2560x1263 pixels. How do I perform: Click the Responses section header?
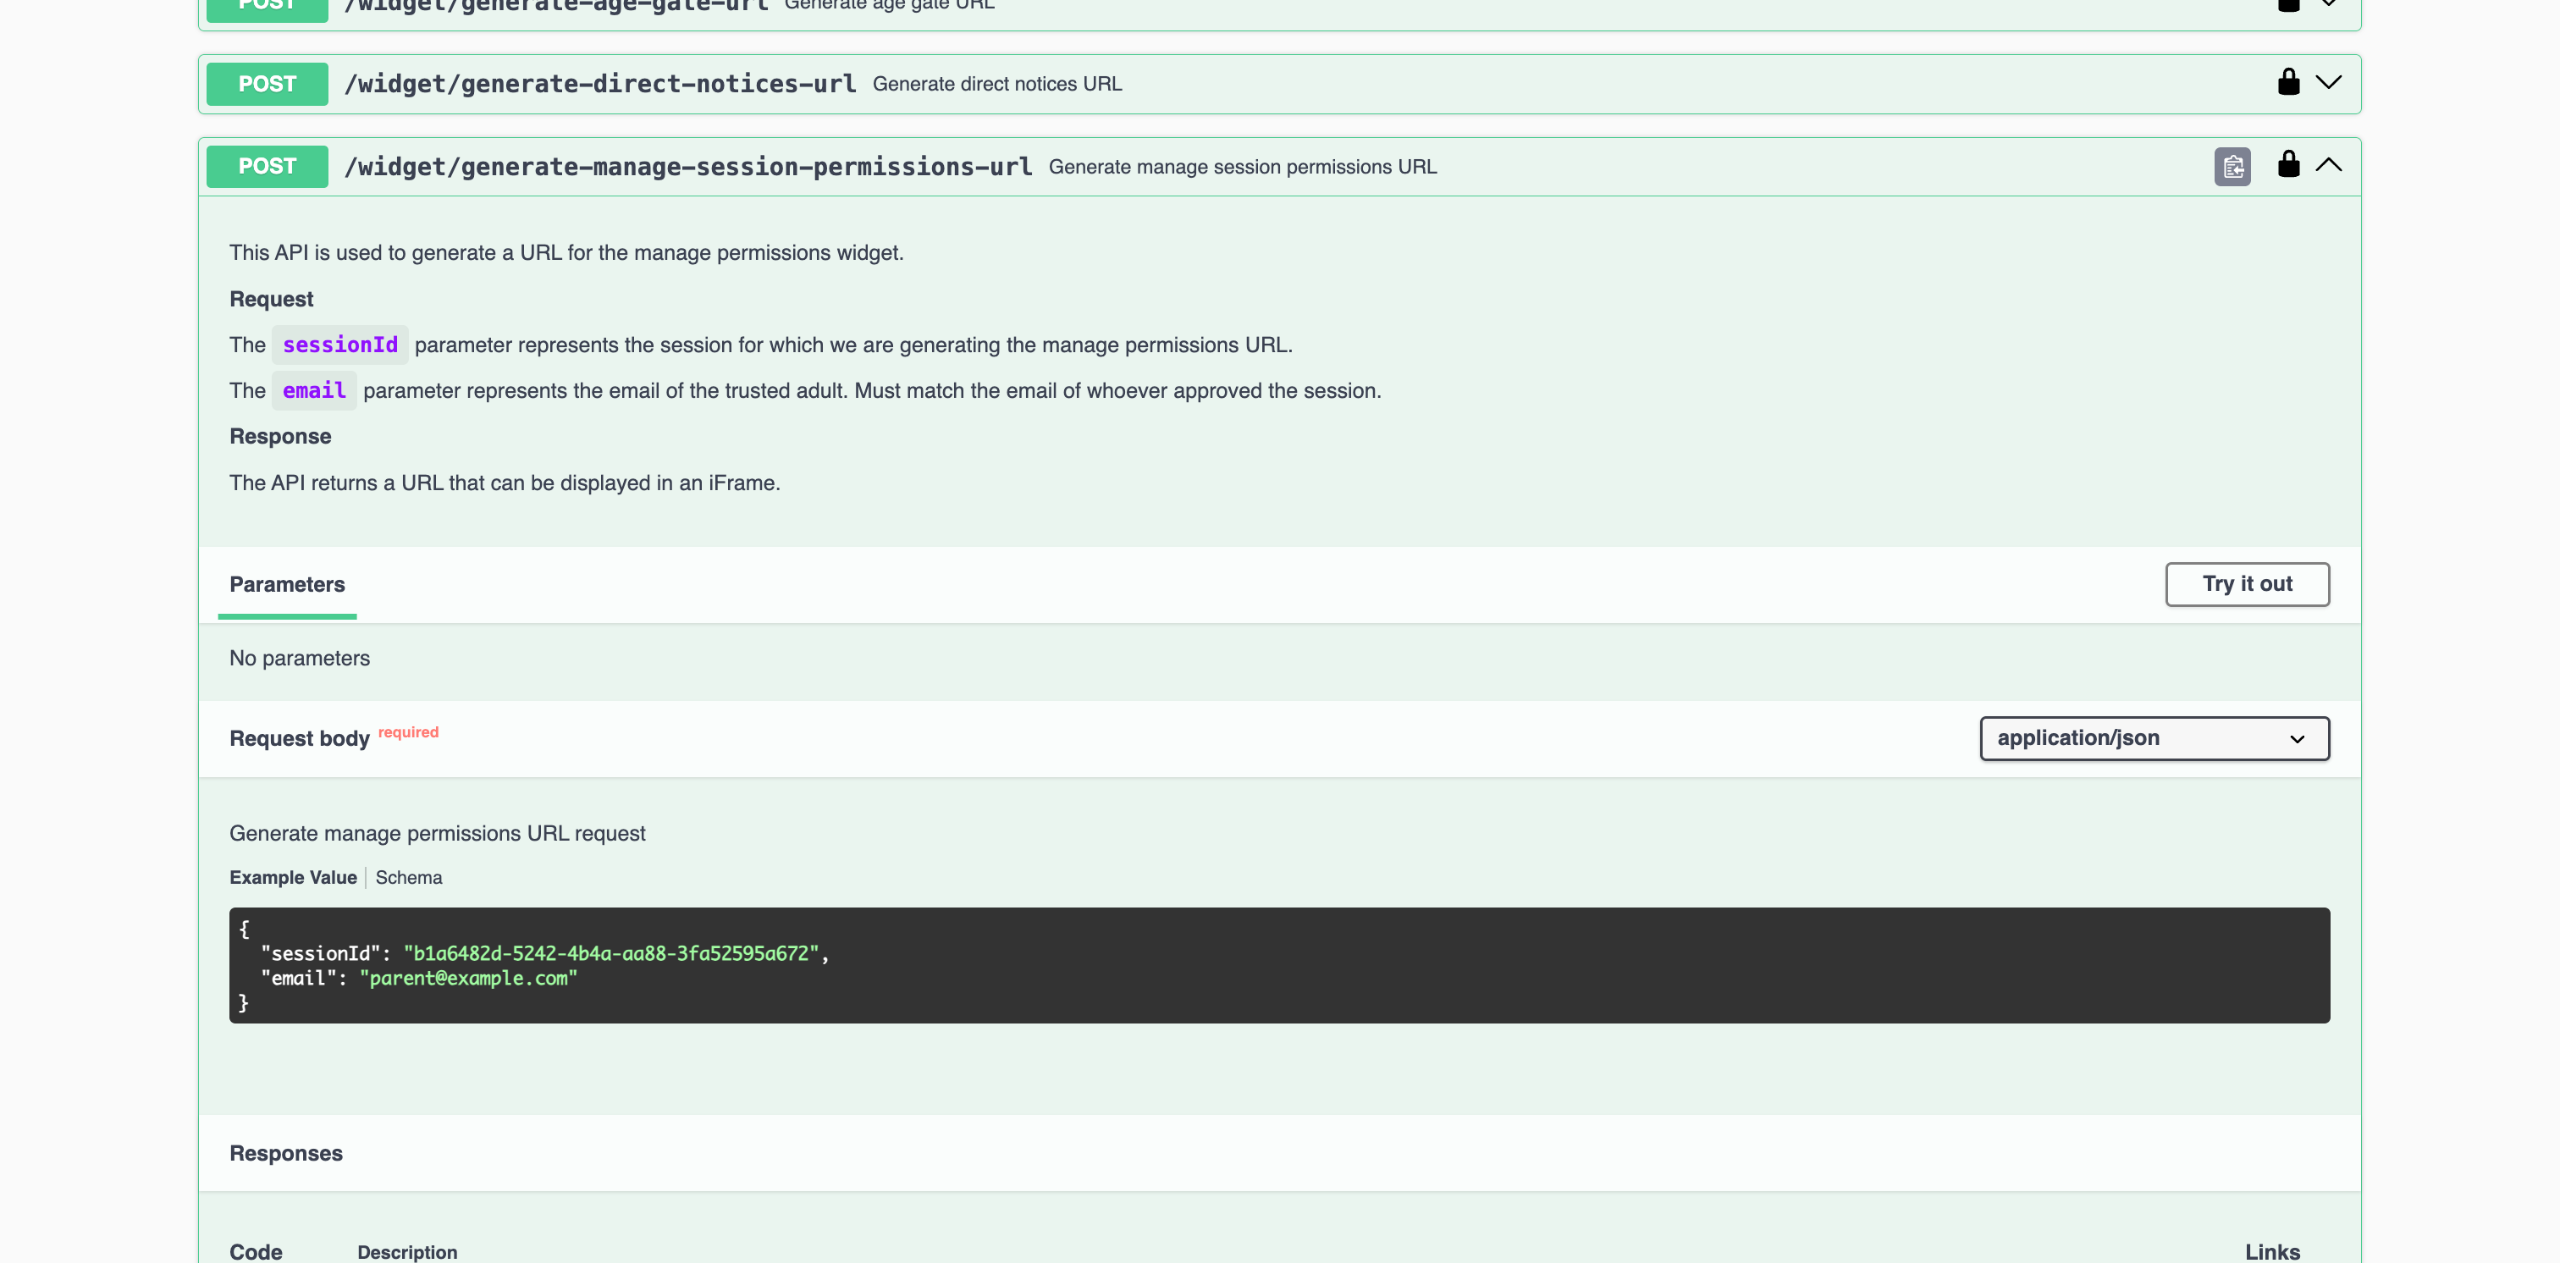pyautogui.click(x=286, y=1153)
